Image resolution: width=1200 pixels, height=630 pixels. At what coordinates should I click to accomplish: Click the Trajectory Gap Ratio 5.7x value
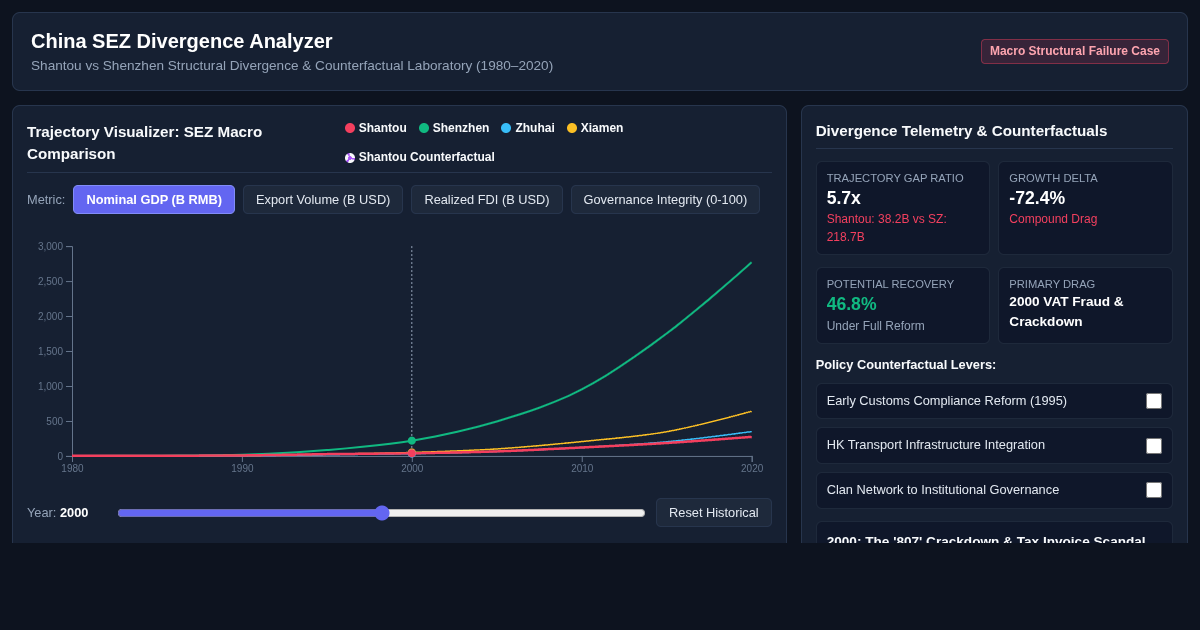[x=844, y=198]
